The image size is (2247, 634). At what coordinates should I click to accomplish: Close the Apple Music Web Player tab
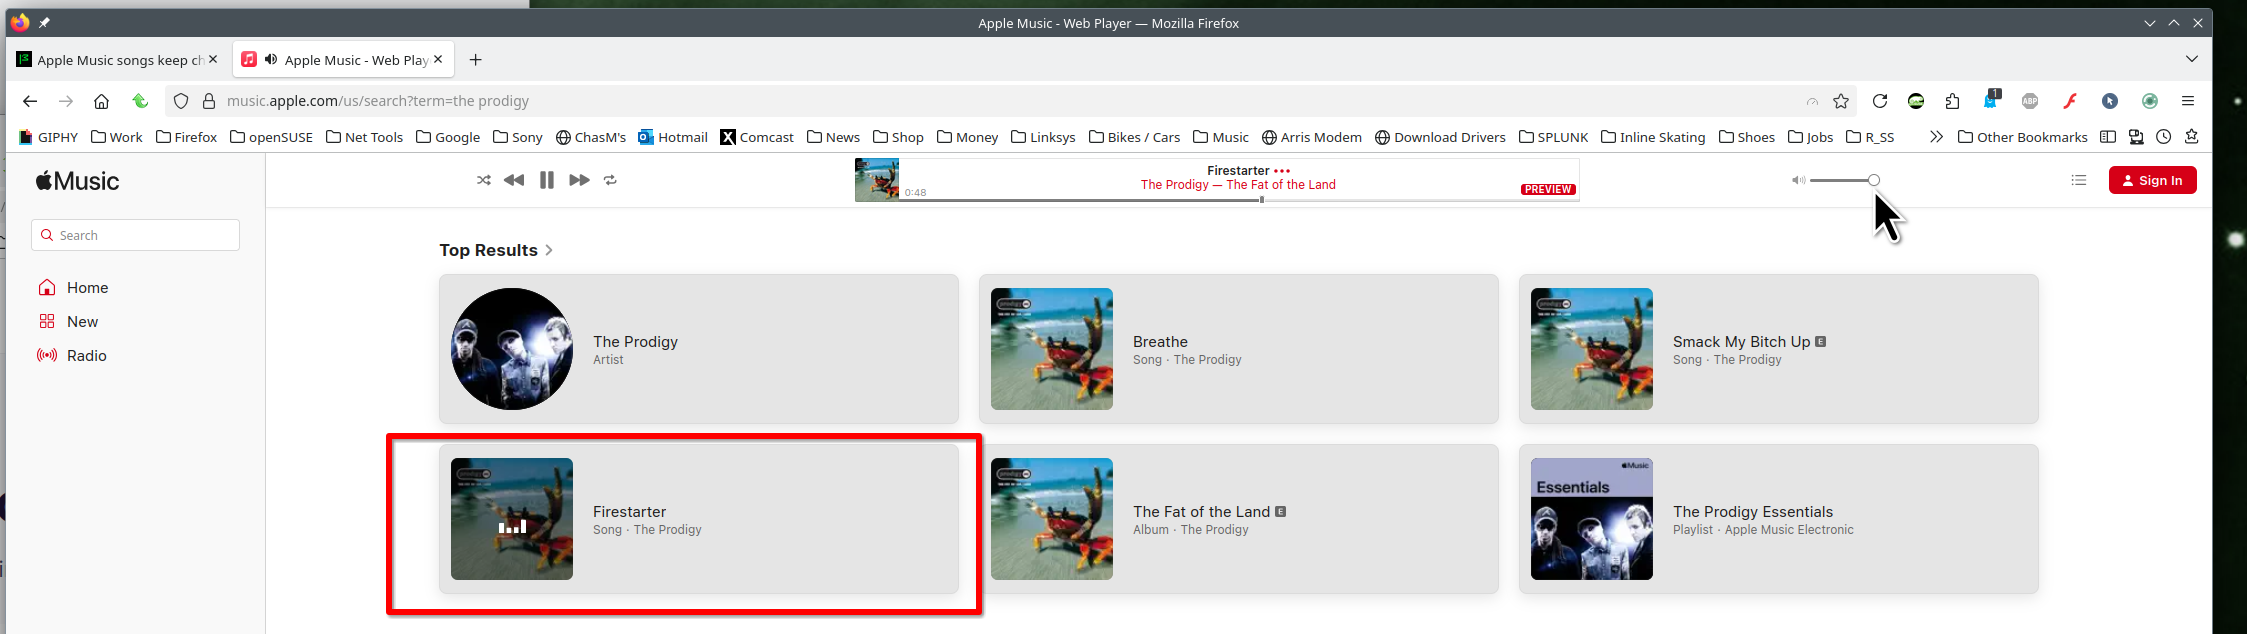pos(438,60)
